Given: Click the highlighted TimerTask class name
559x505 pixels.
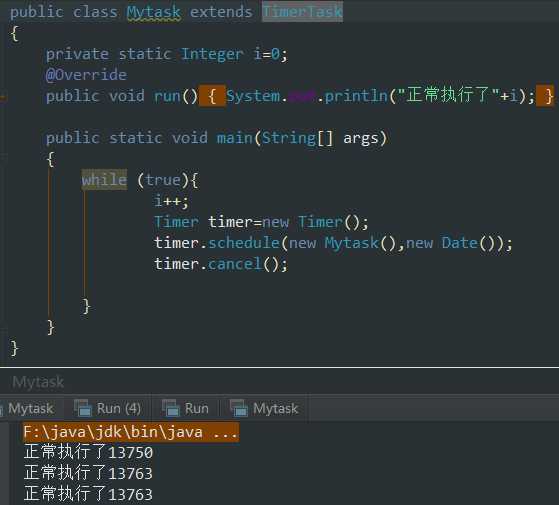Looking at the screenshot, I should coord(302,12).
